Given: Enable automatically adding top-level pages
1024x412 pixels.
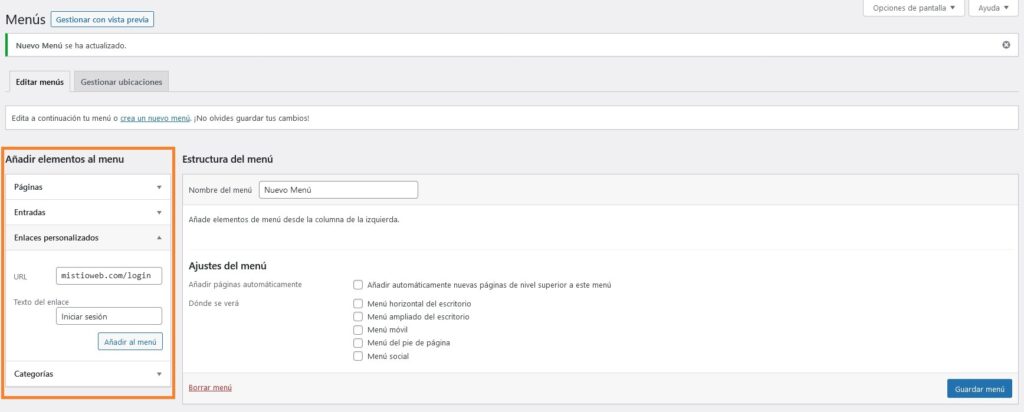Looking at the screenshot, I should [358, 285].
